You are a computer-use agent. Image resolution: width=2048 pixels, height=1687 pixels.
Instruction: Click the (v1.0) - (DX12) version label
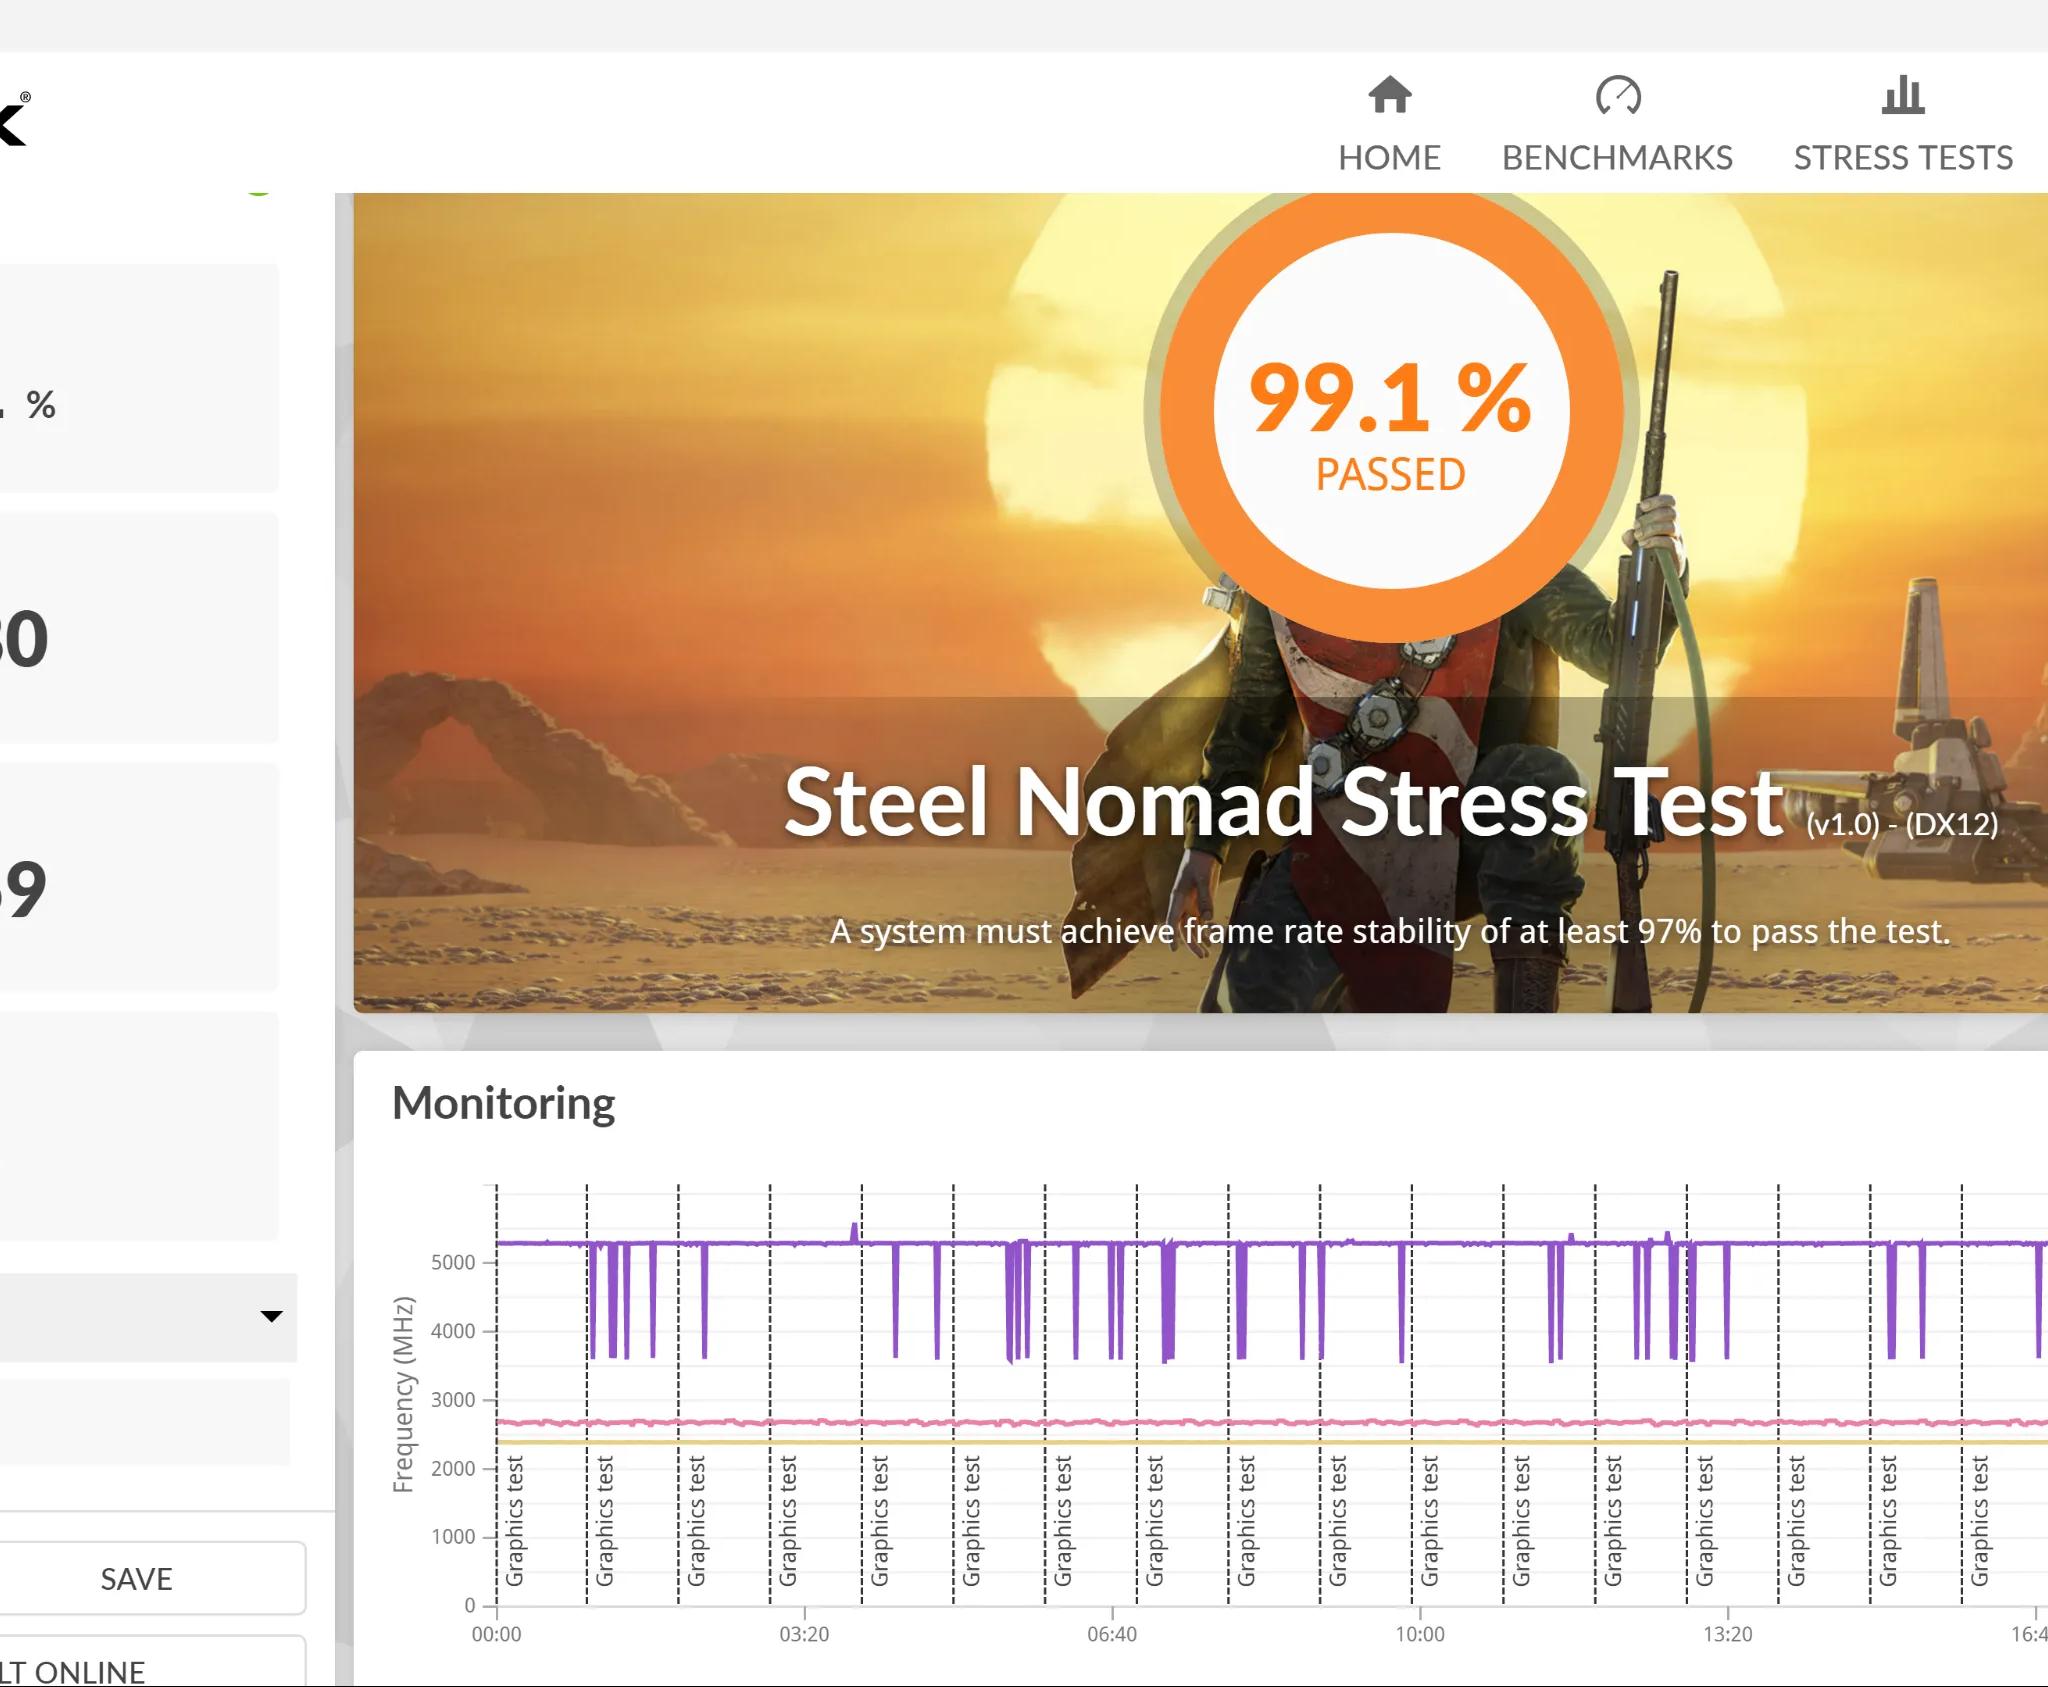pyautogui.click(x=1902, y=824)
